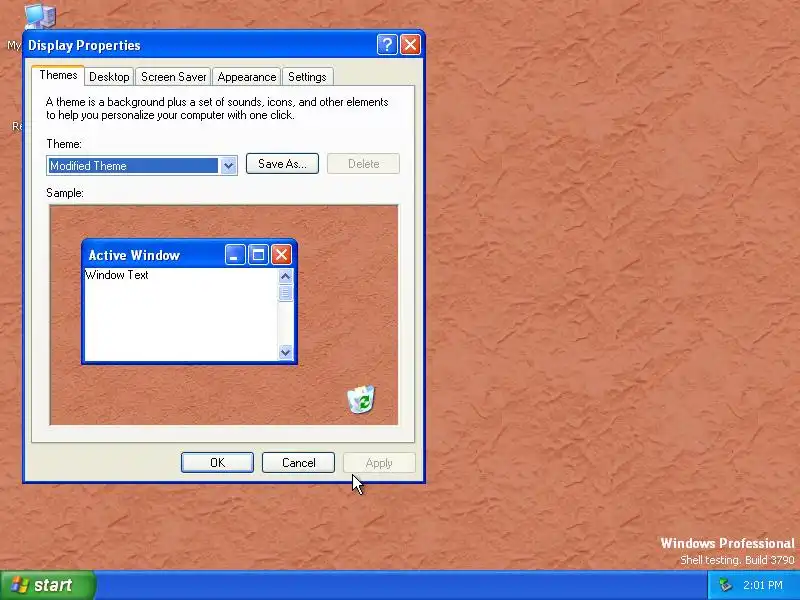
Task: Open the Start menu
Action: coord(47,585)
